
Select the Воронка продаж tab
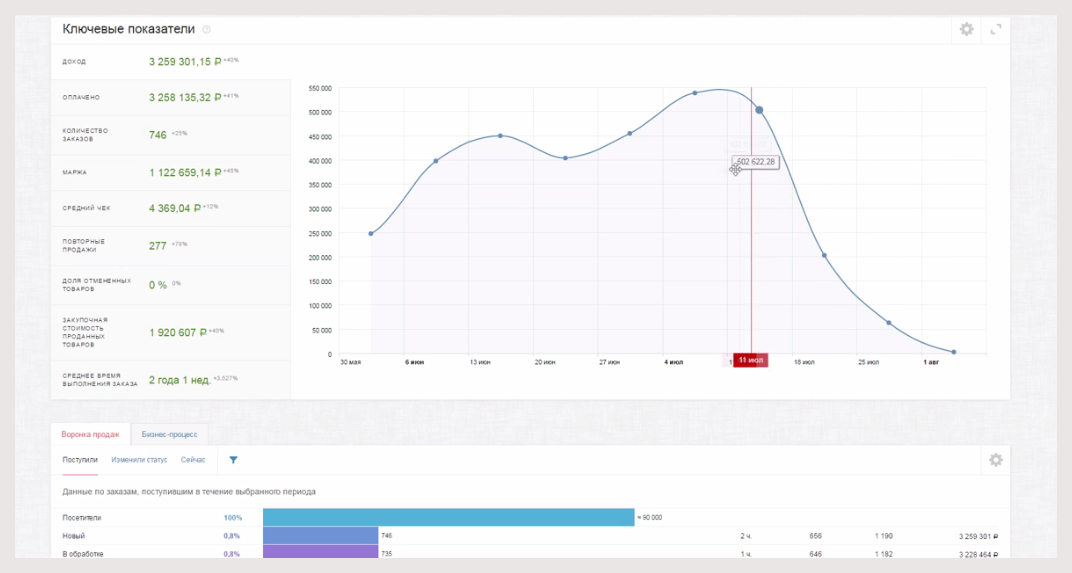coord(90,435)
